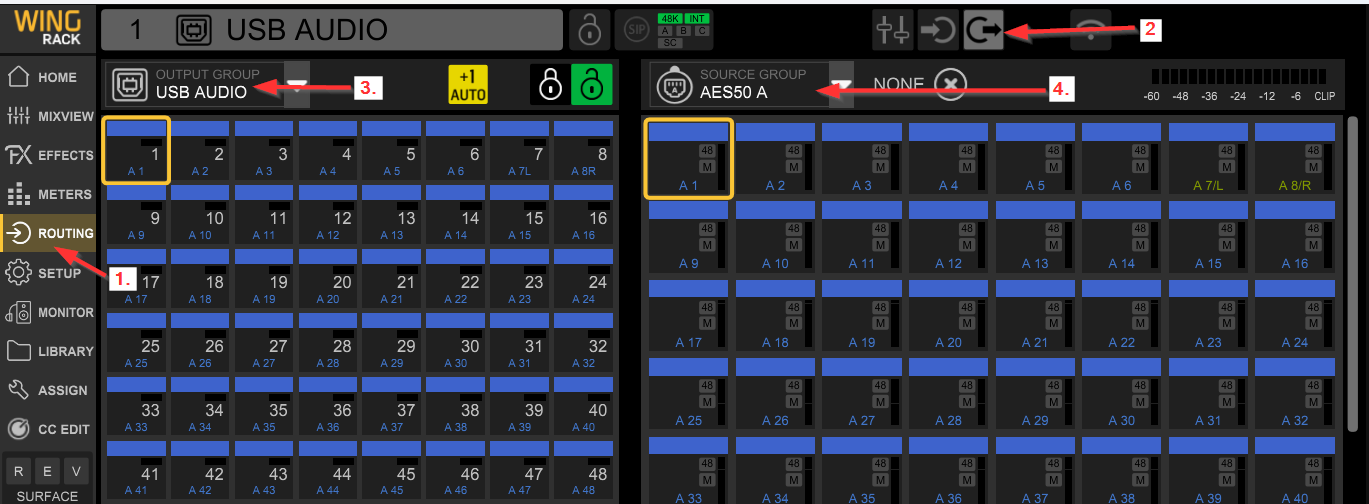1369x504 pixels.
Task: Open the LIBRARY page
Action: tap(48, 351)
